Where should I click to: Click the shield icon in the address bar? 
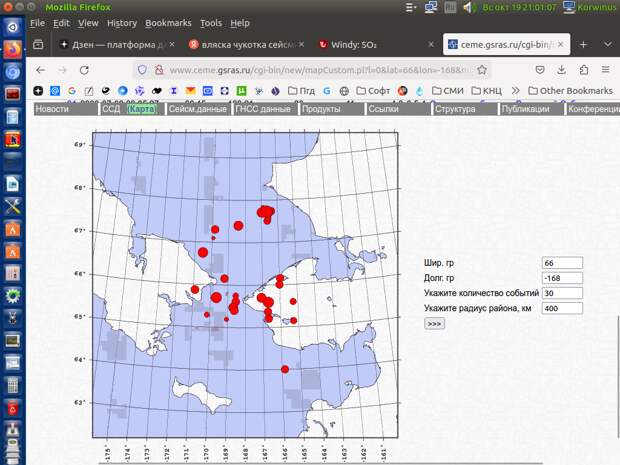click(x=142, y=70)
